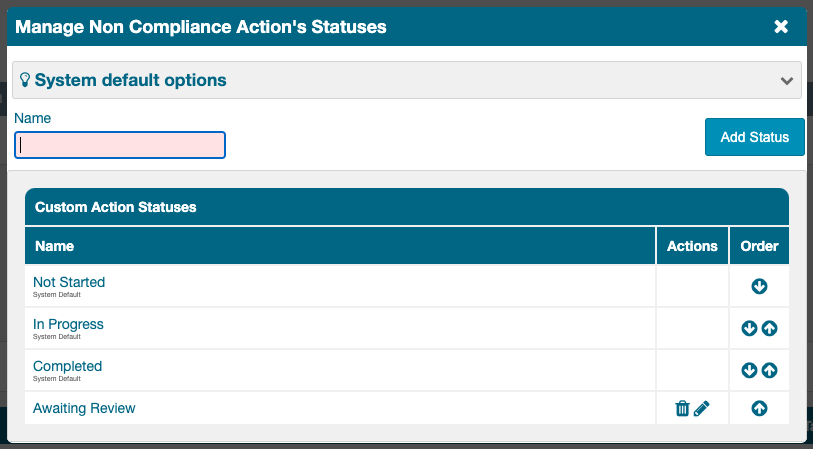Select the Not Started status name
The image size is (813, 449).
click(69, 282)
